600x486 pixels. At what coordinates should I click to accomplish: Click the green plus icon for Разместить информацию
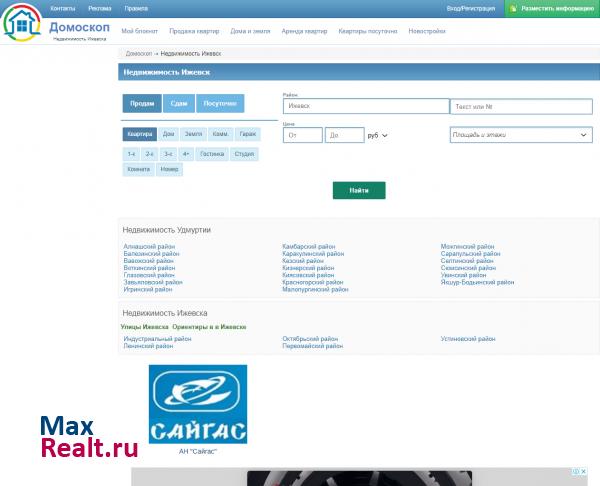tap(512, 8)
